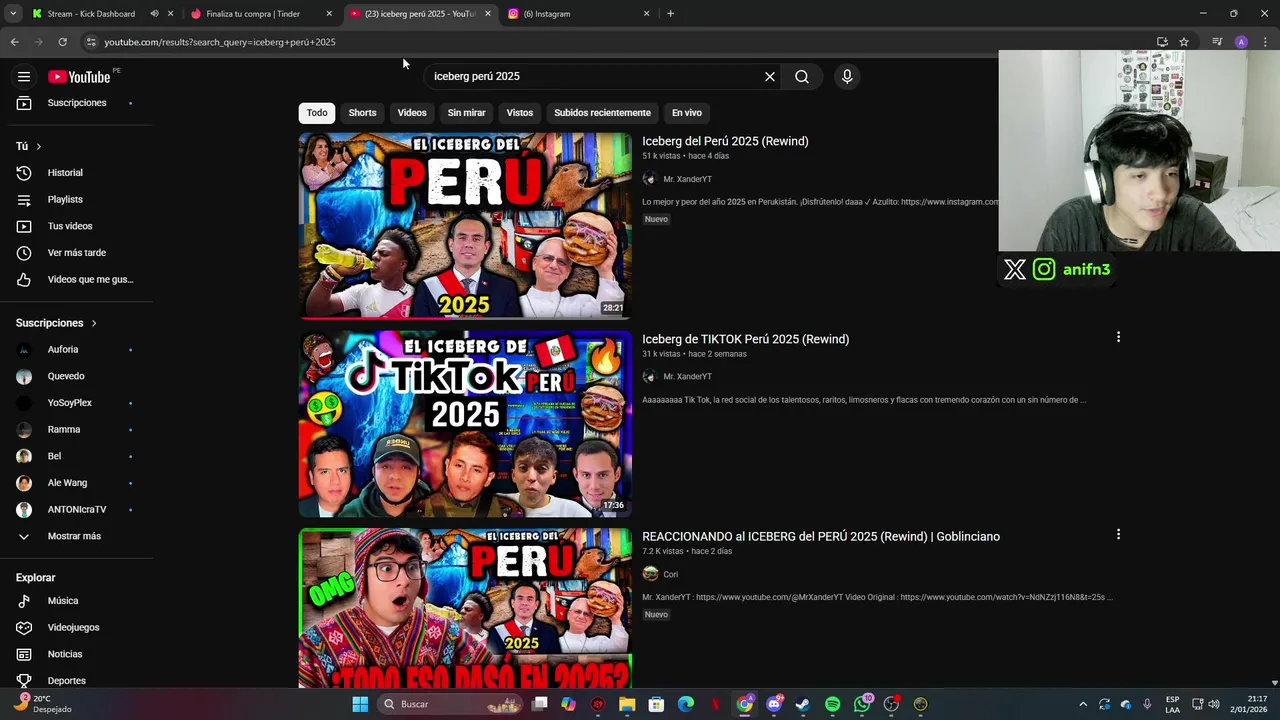Open more options for TikTok Perú video
The width and height of the screenshot is (1280, 720).
point(1118,337)
